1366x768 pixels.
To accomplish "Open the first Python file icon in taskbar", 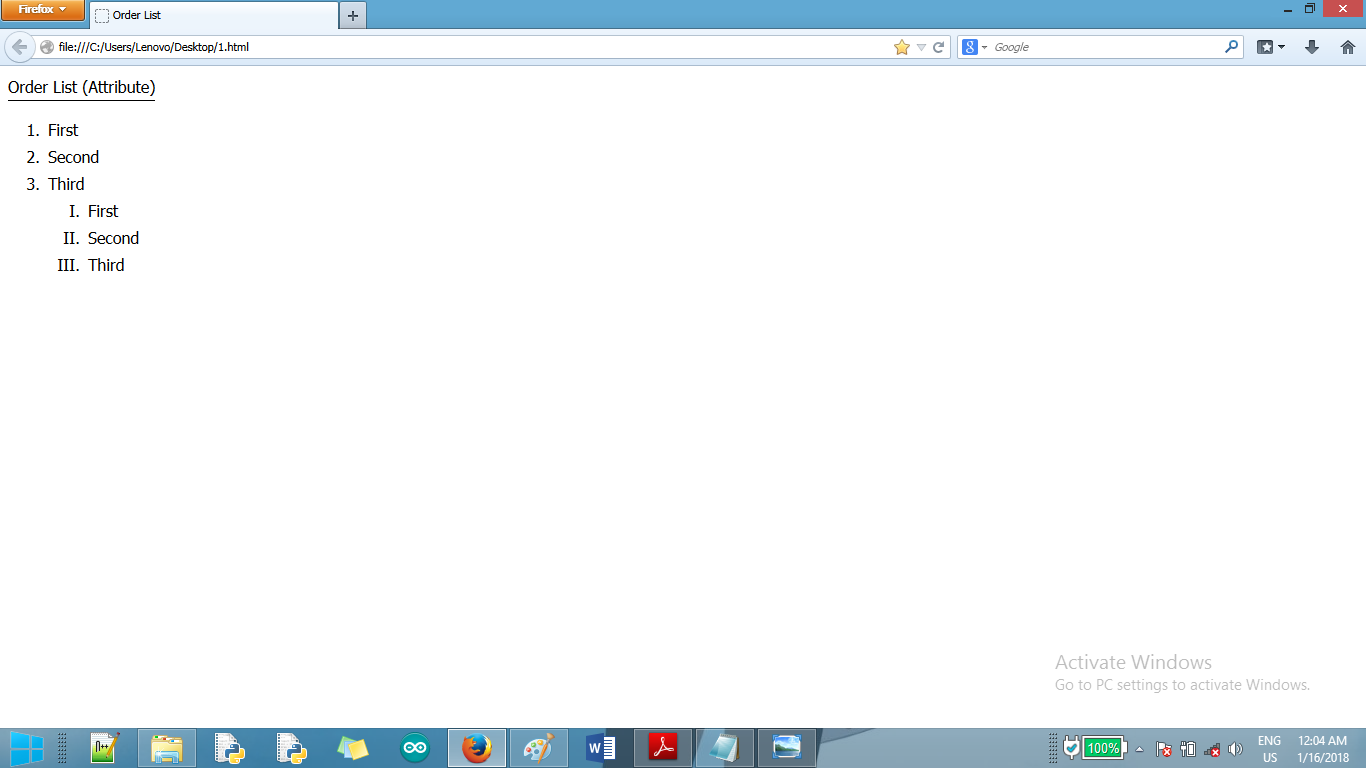I will point(230,748).
